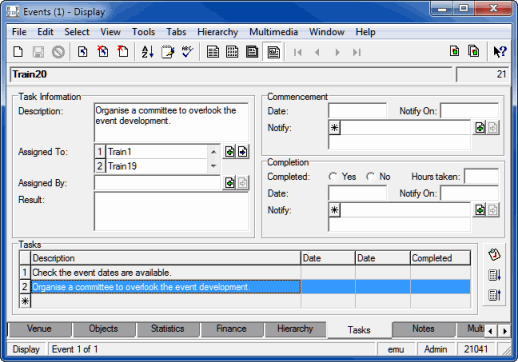Open the File menu
The width and height of the screenshot is (518, 362).
(19, 32)
